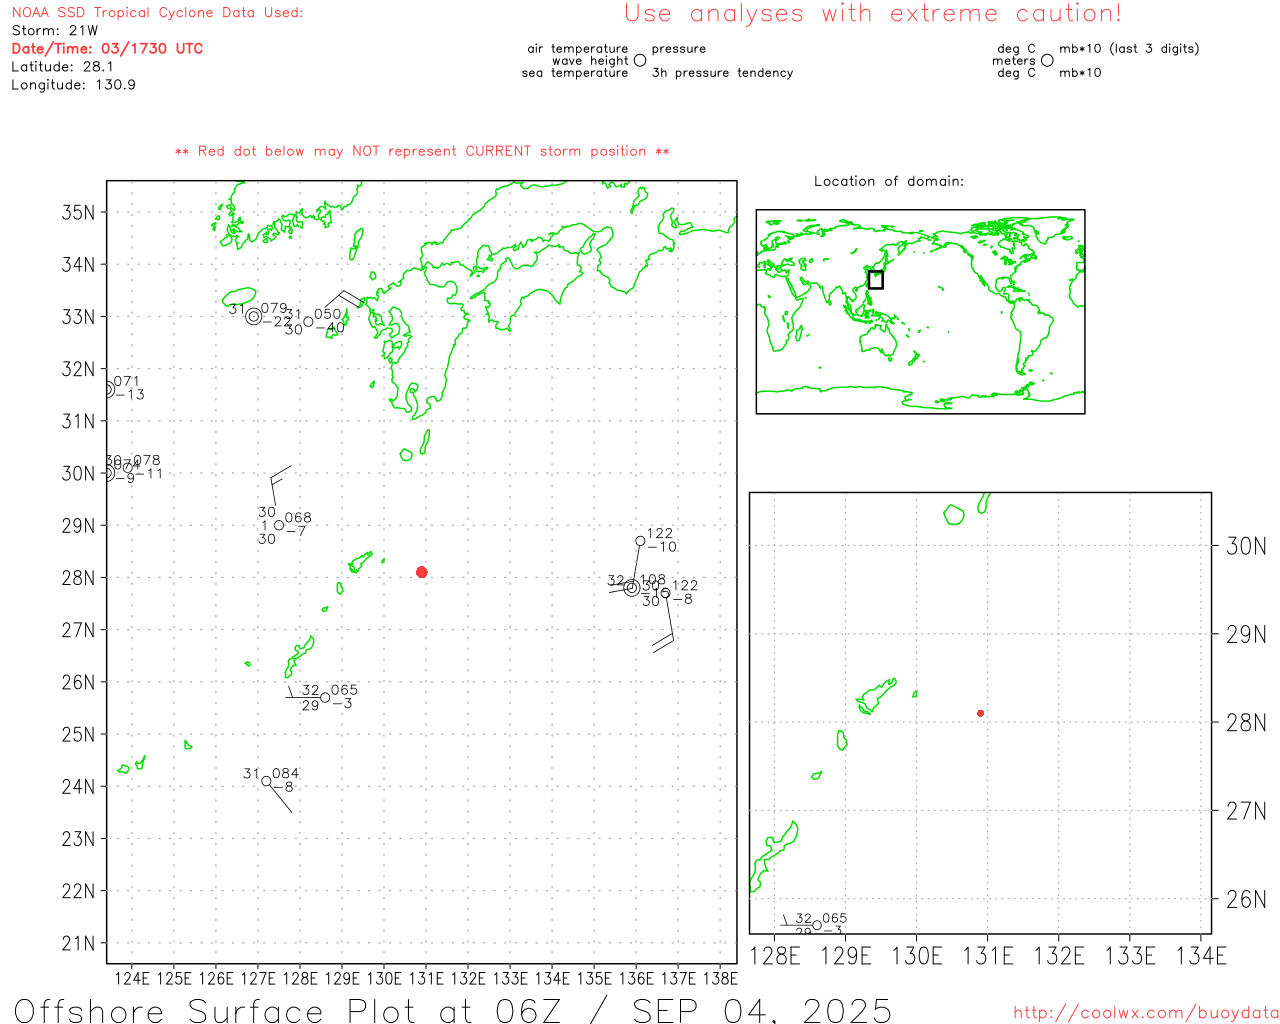Click the 'Storm: 21W' label
This screenshot has width=1280, height=1024.
coord(55,31)
